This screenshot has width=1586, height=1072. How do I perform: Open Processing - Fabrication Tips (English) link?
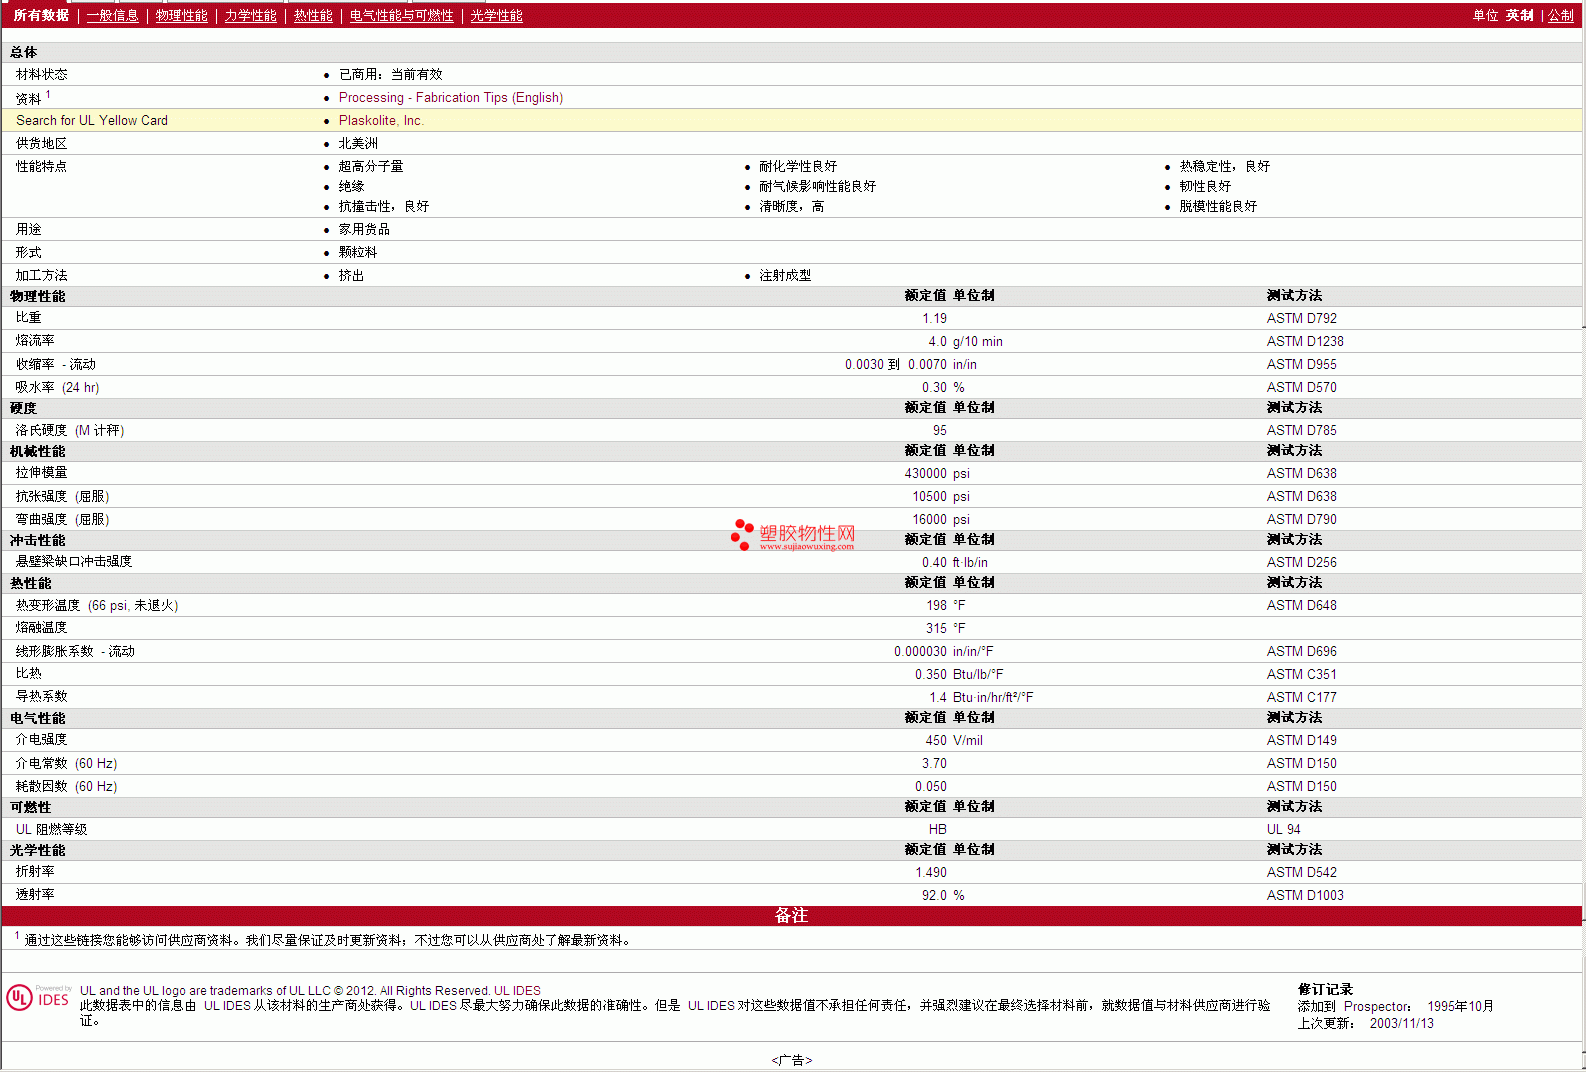point(451,98)
